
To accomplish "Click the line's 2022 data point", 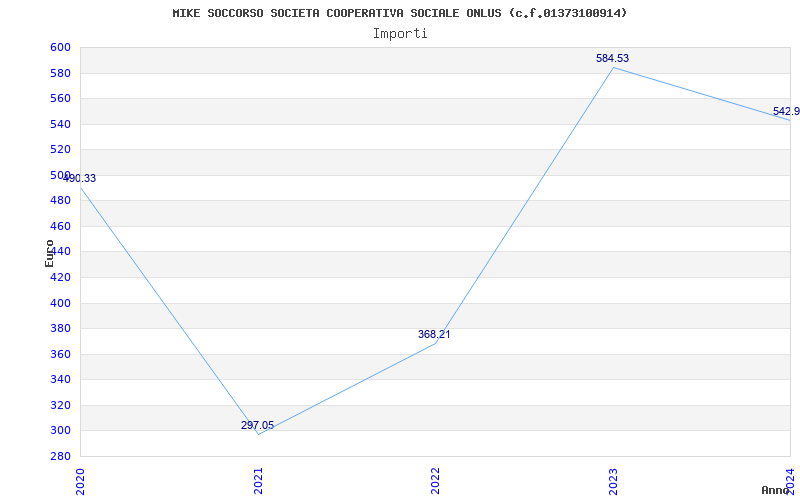I will 435,343.
